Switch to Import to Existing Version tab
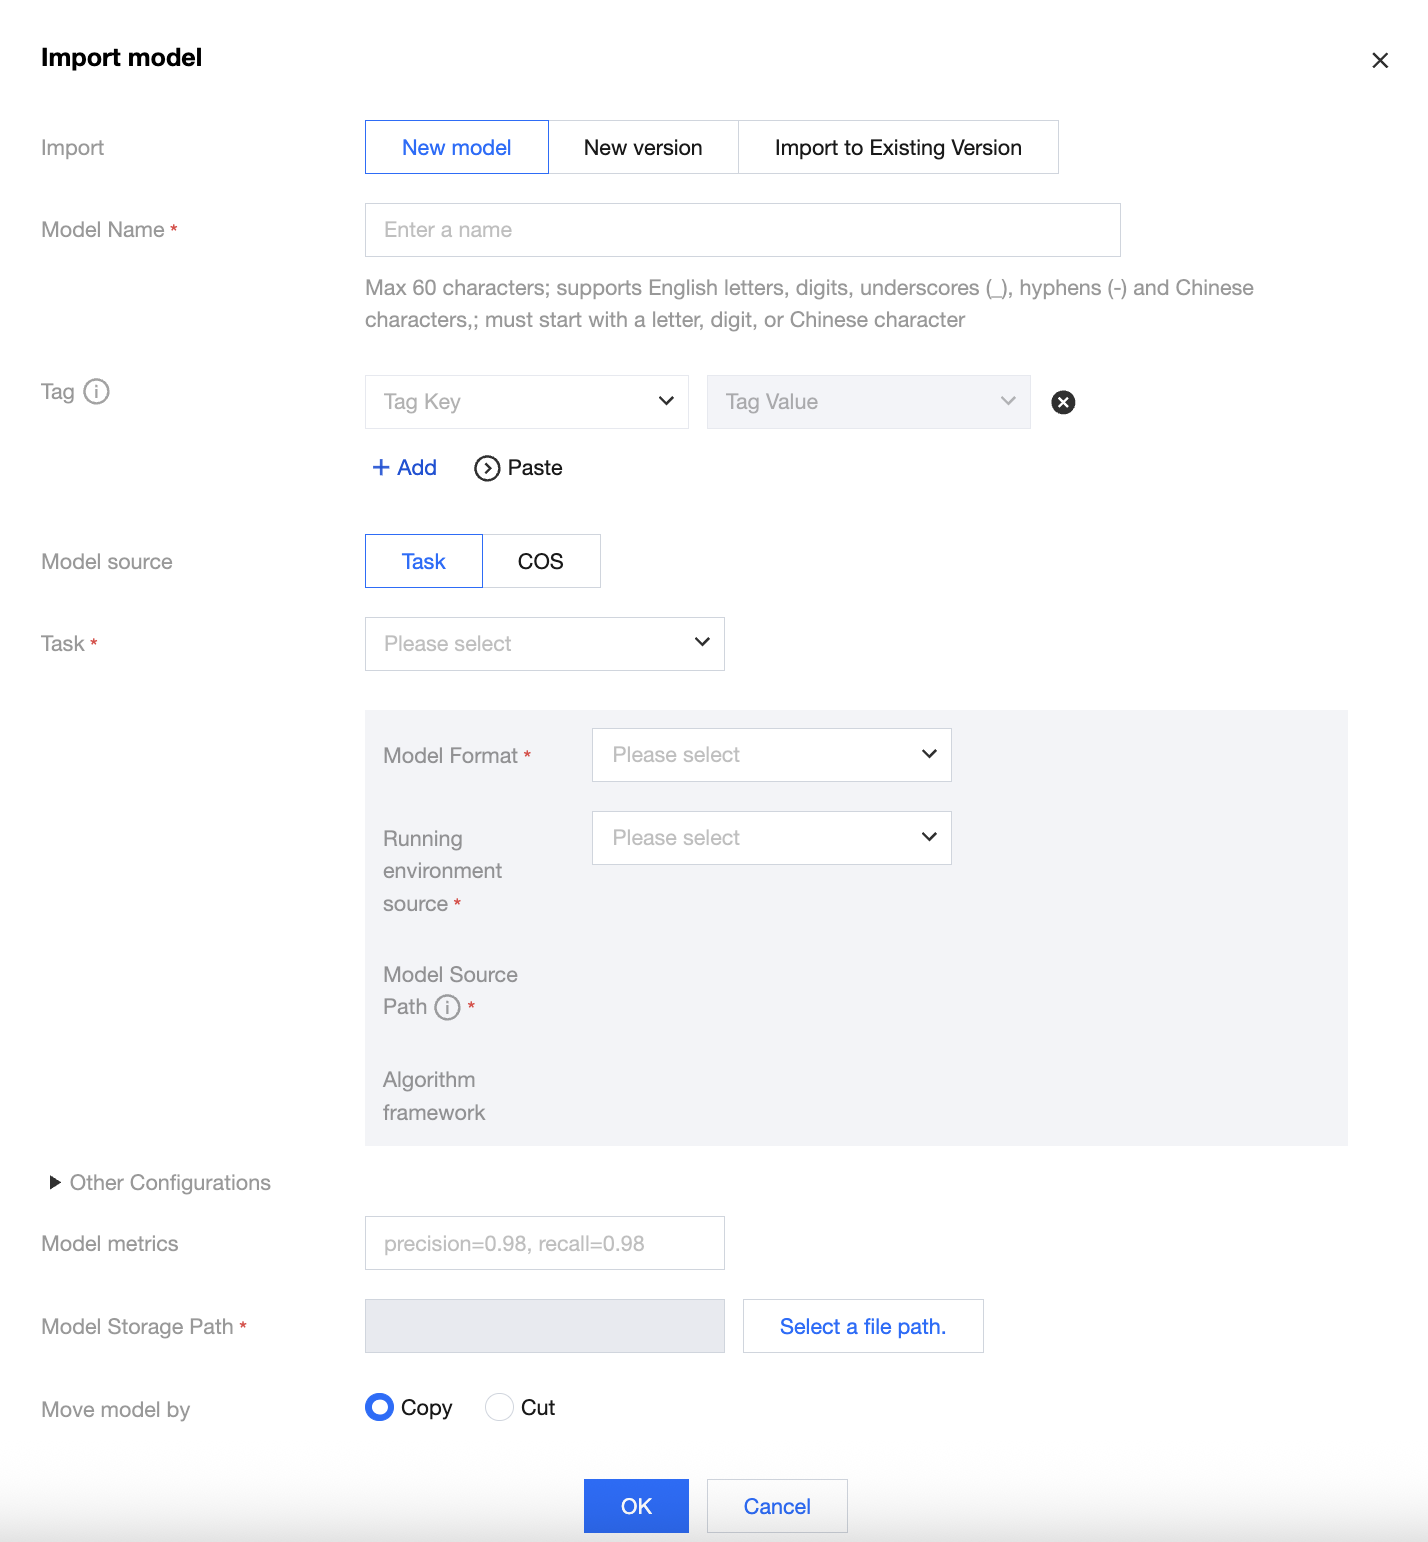The width and height of the screenshot is (1428, 1542). pos(898,147)
